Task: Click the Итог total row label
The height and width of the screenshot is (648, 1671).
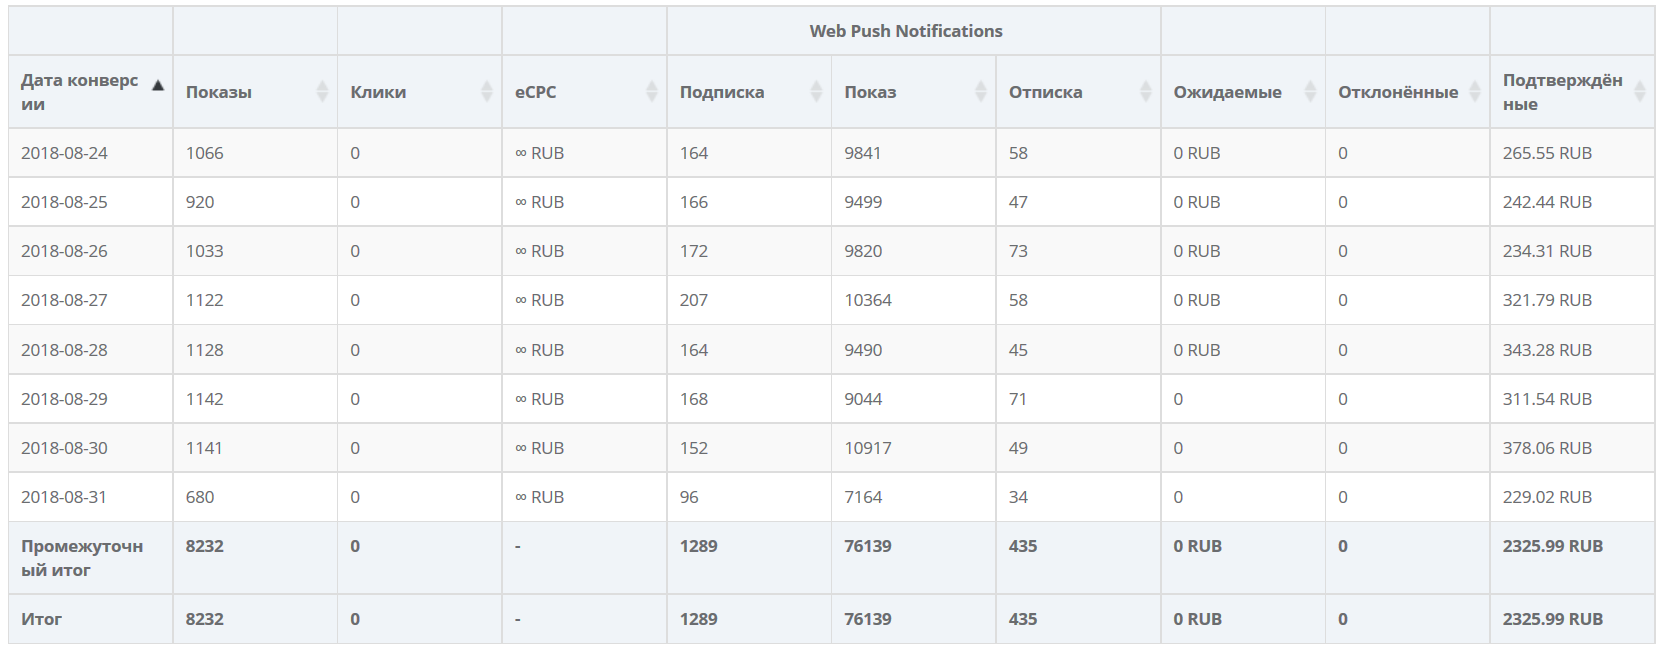Action: pyautogui.click(x=41, y=619)
